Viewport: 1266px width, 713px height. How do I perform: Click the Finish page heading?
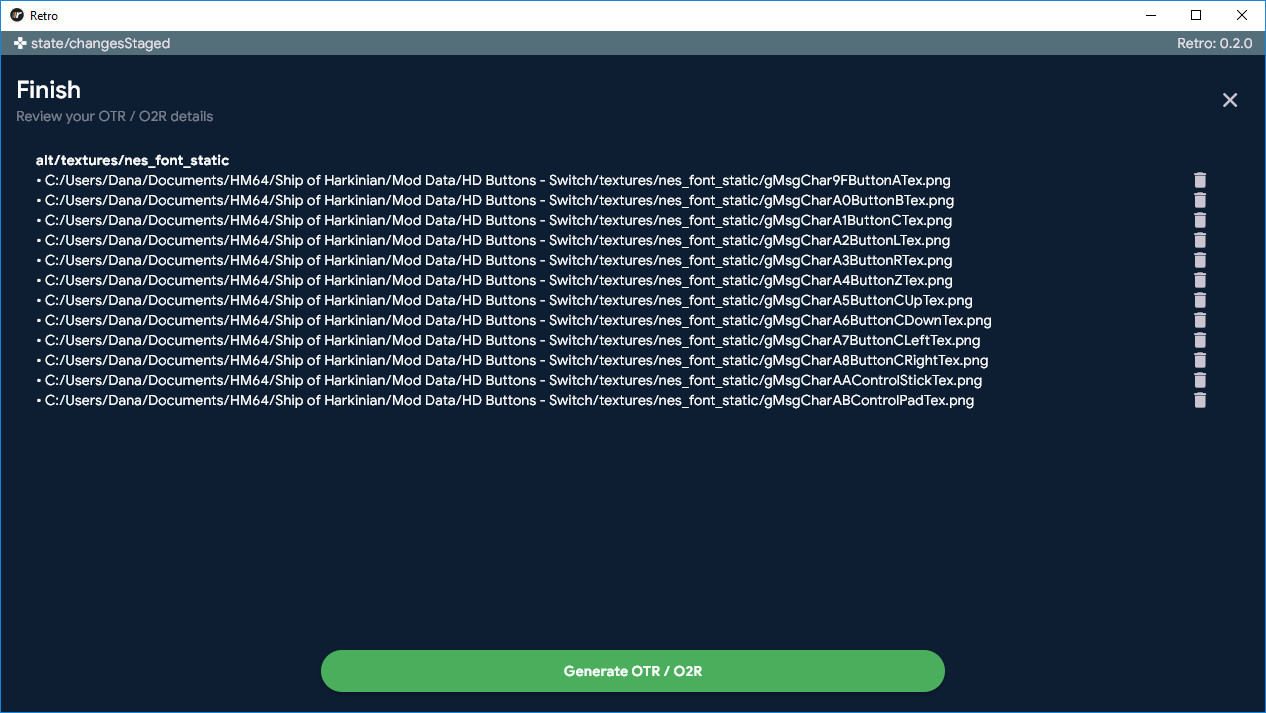(48, 89)
